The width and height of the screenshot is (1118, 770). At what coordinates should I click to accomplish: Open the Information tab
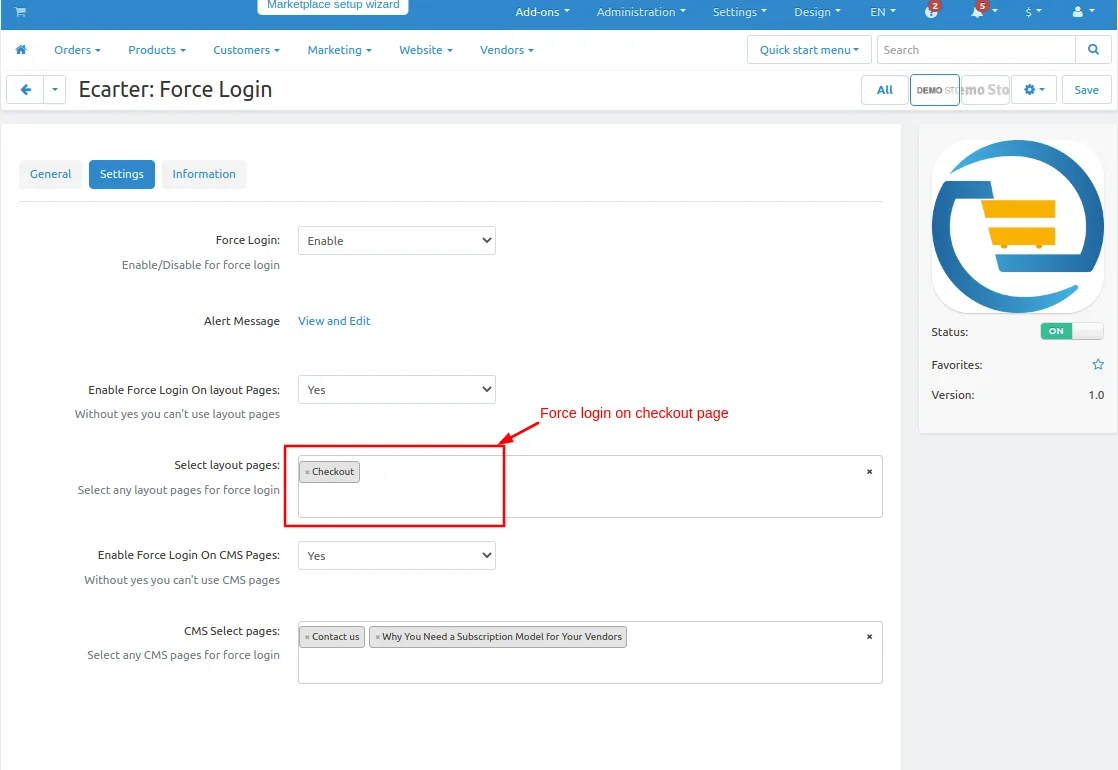point(204,174)
